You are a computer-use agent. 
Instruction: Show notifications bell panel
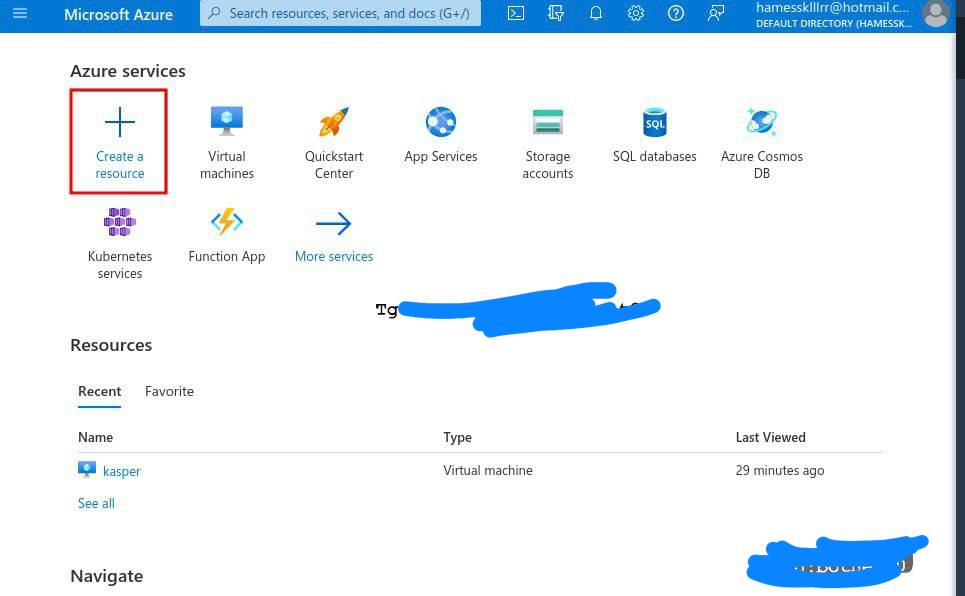596,14
